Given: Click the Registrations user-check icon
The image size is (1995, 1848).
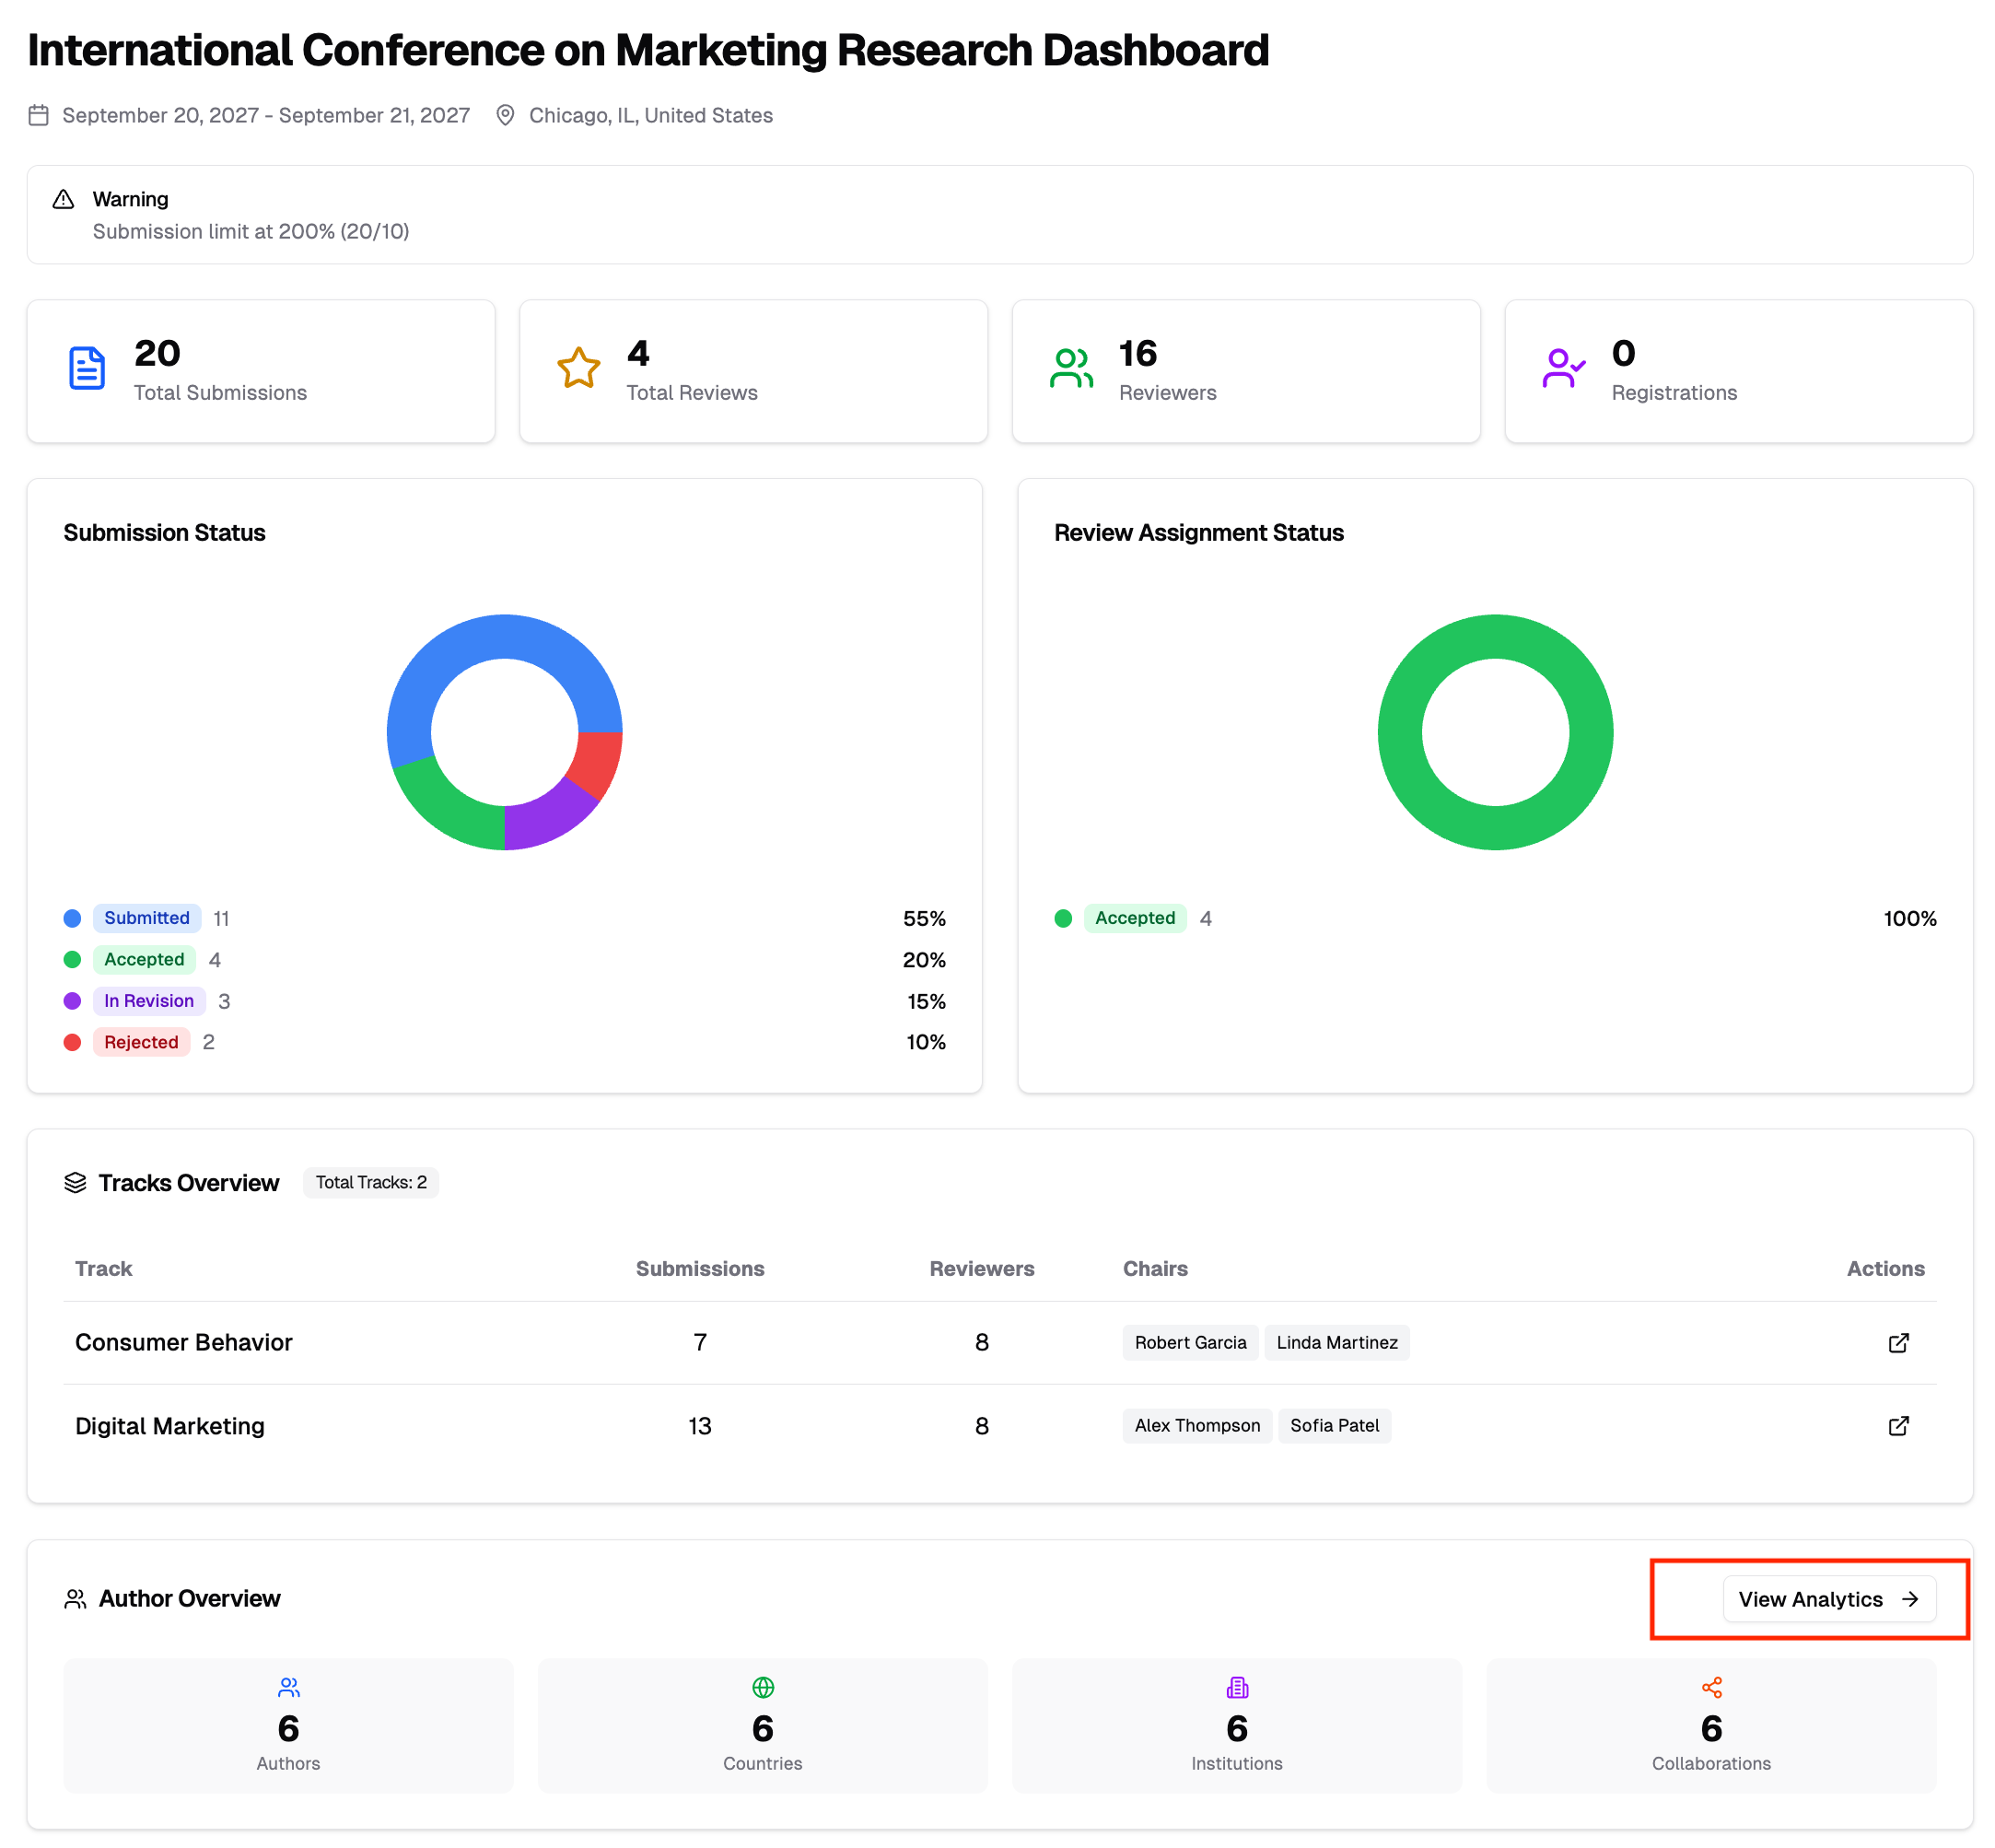Looking at the screenshot, I should click(1562, 368).
